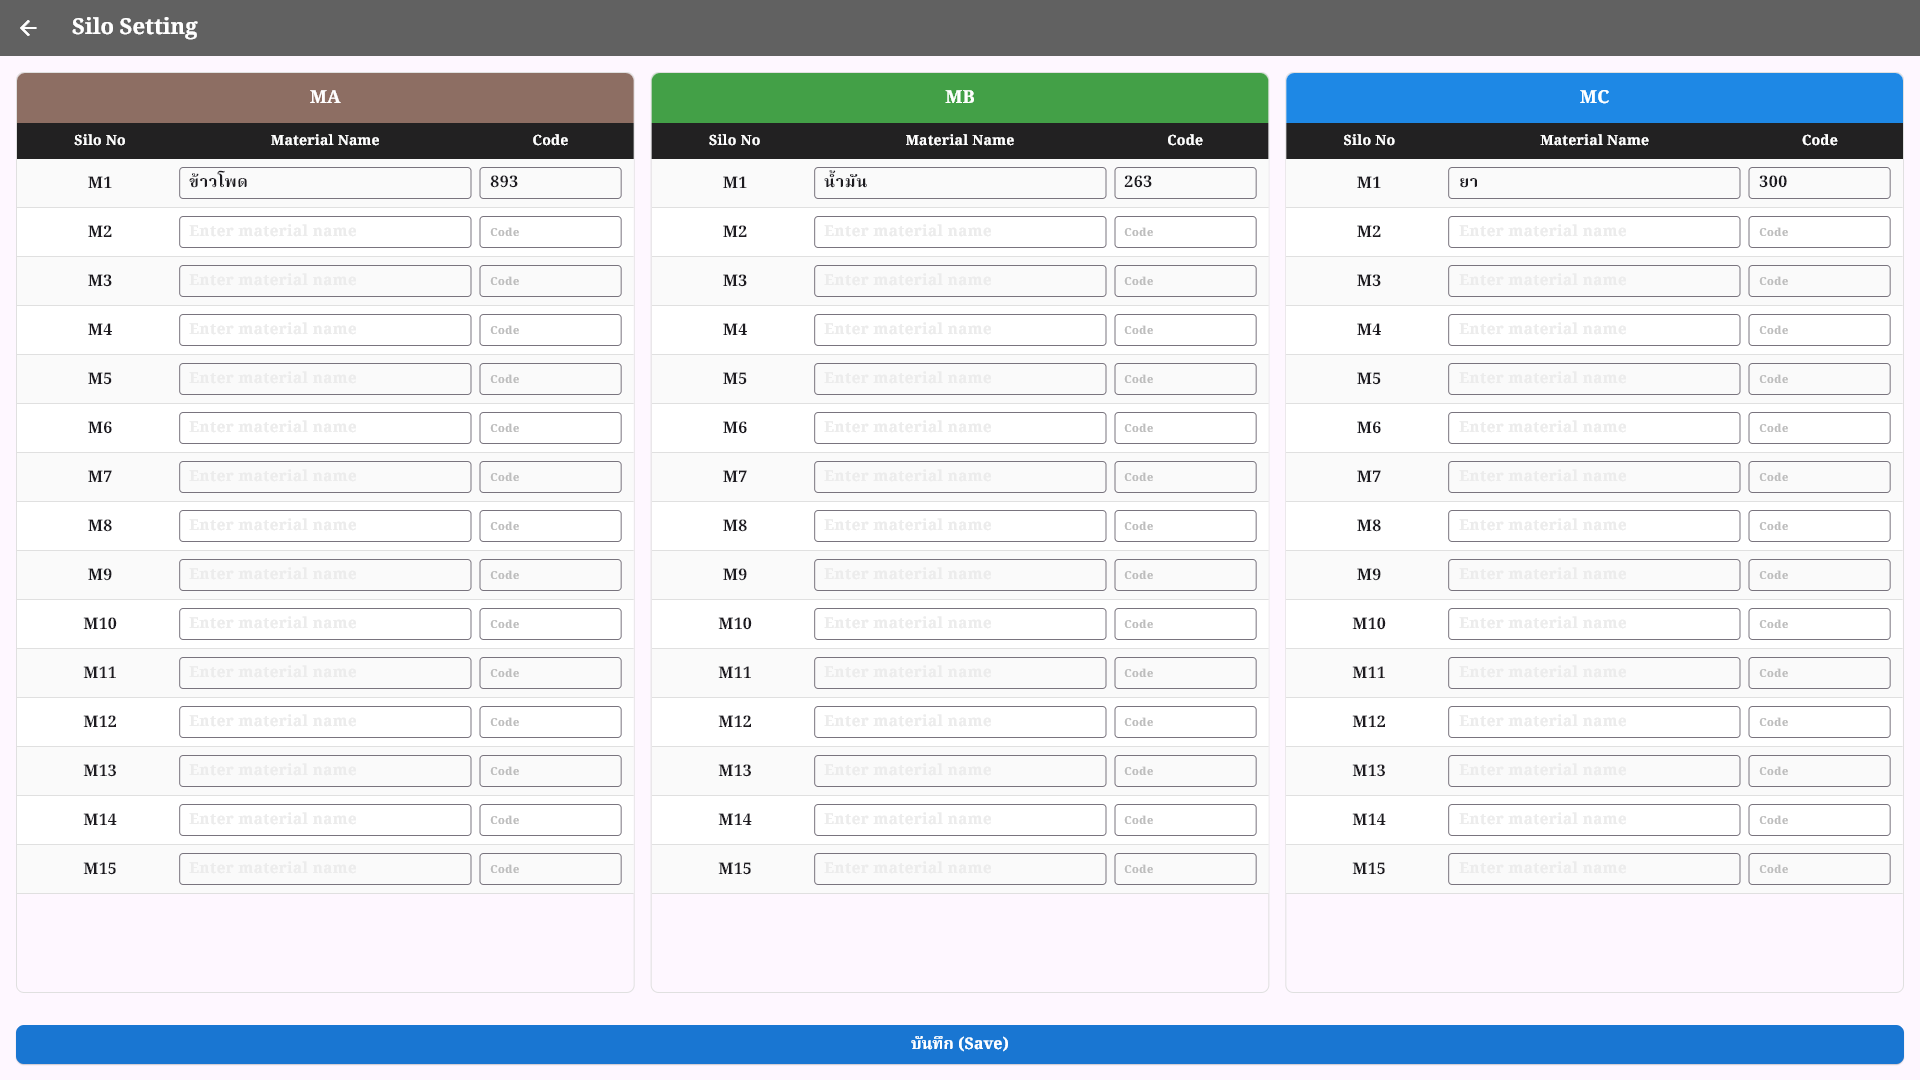Focus MB silo M1 material name field
Viewport: 1920px width, 1080px height.
(x=959, y=182)
